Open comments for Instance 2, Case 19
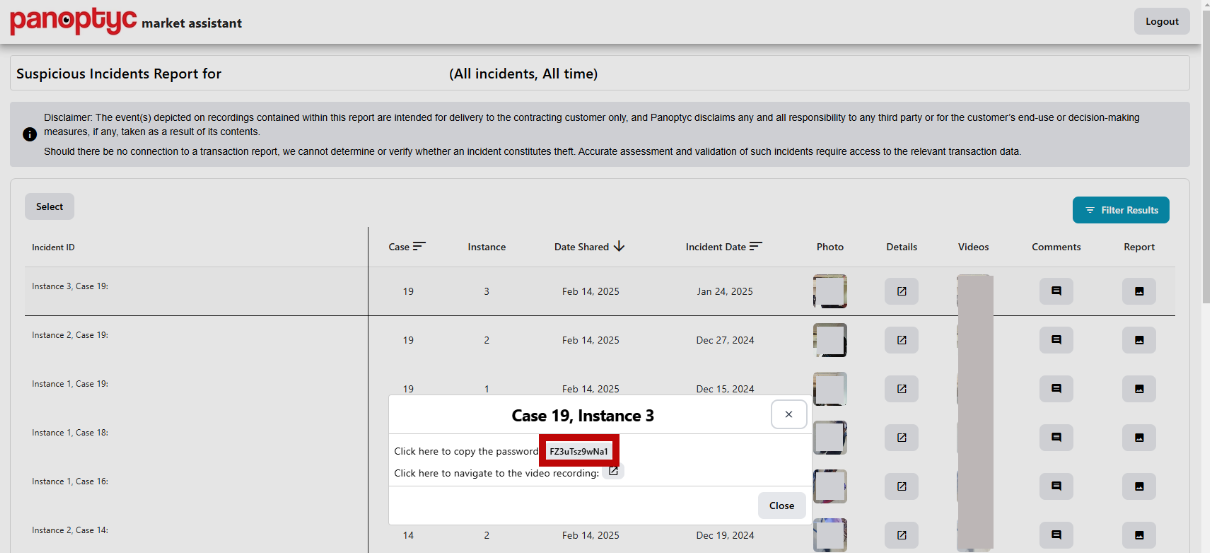Screen dimensions: 1210x553 pyautogui.click(x=1056, y=340)
